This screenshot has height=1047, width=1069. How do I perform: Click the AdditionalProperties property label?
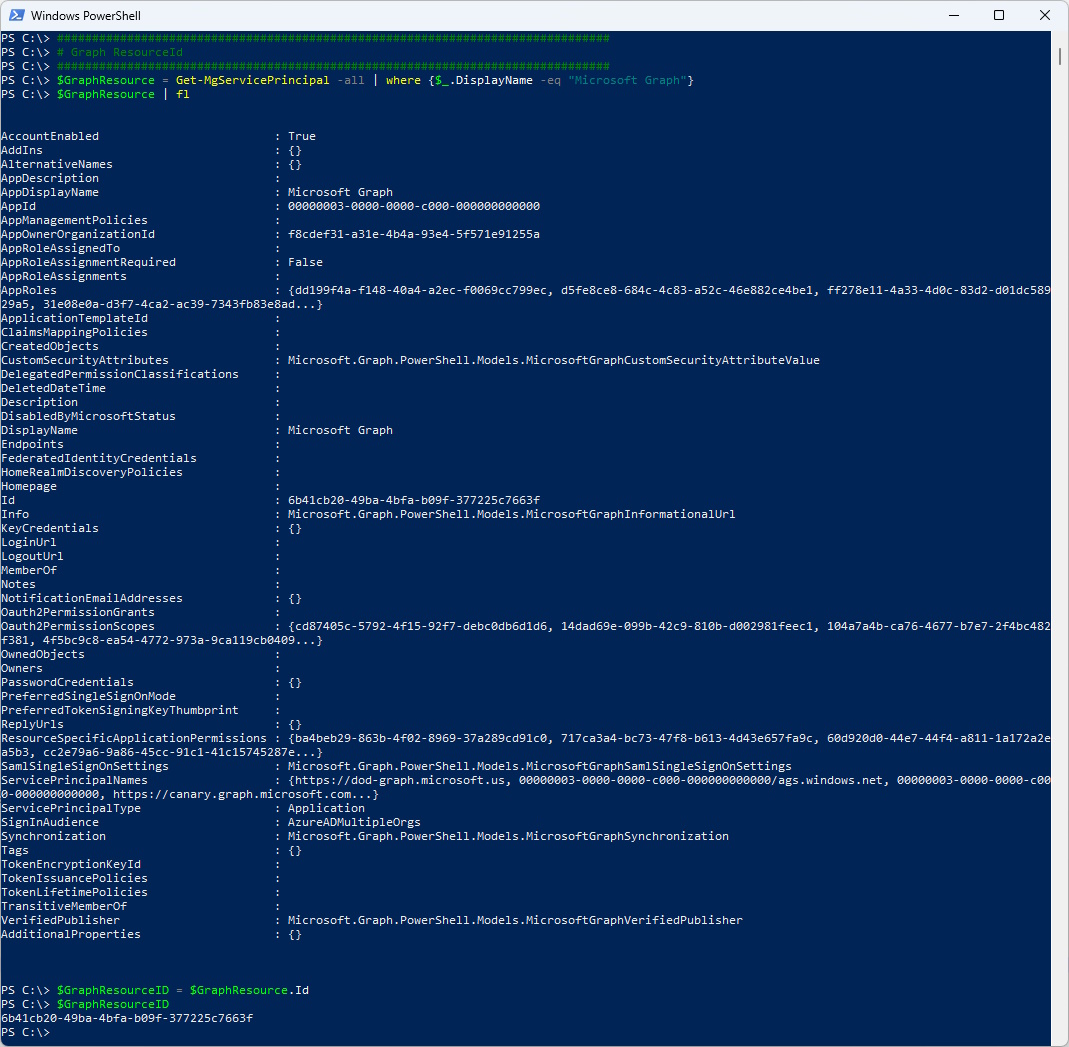[71, 935]
